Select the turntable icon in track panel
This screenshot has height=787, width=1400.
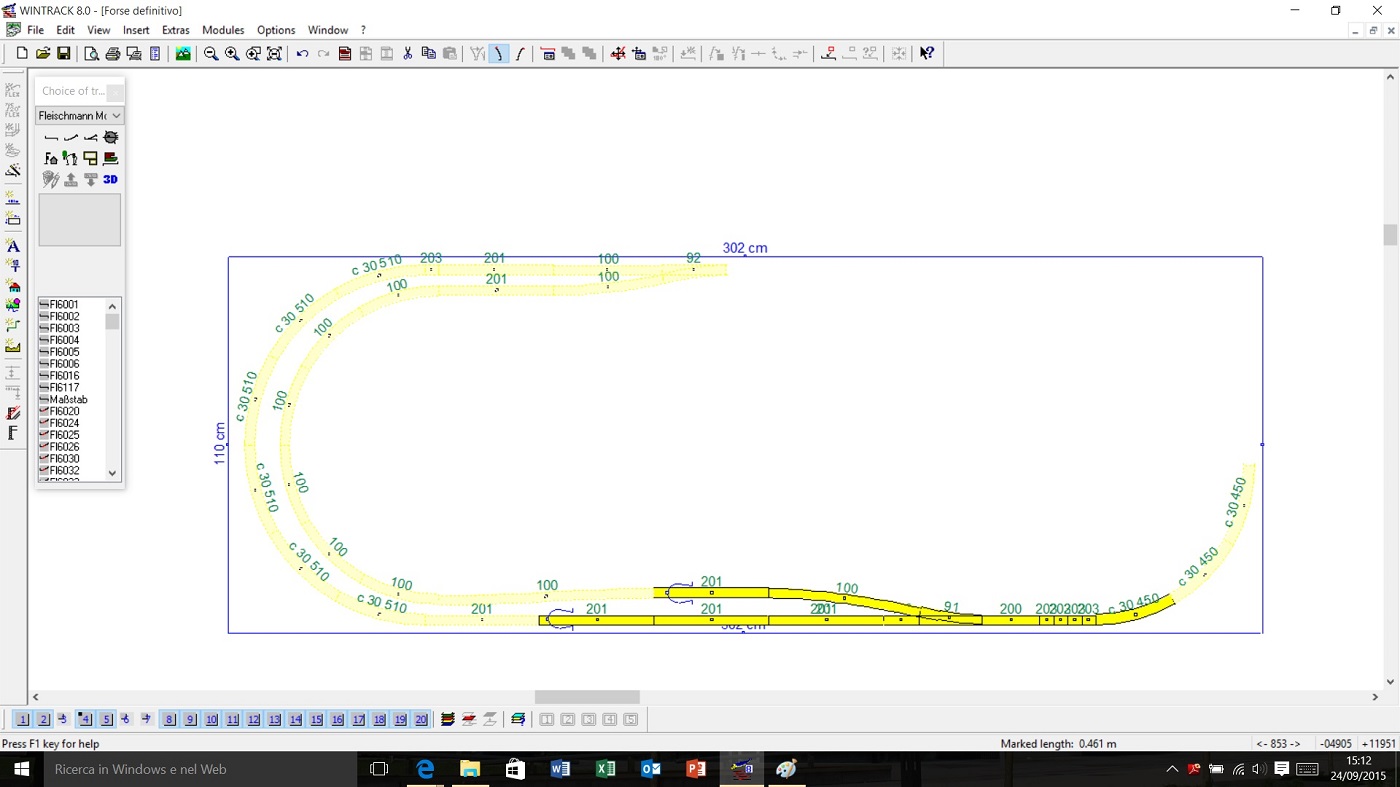[x=110, y=138]
